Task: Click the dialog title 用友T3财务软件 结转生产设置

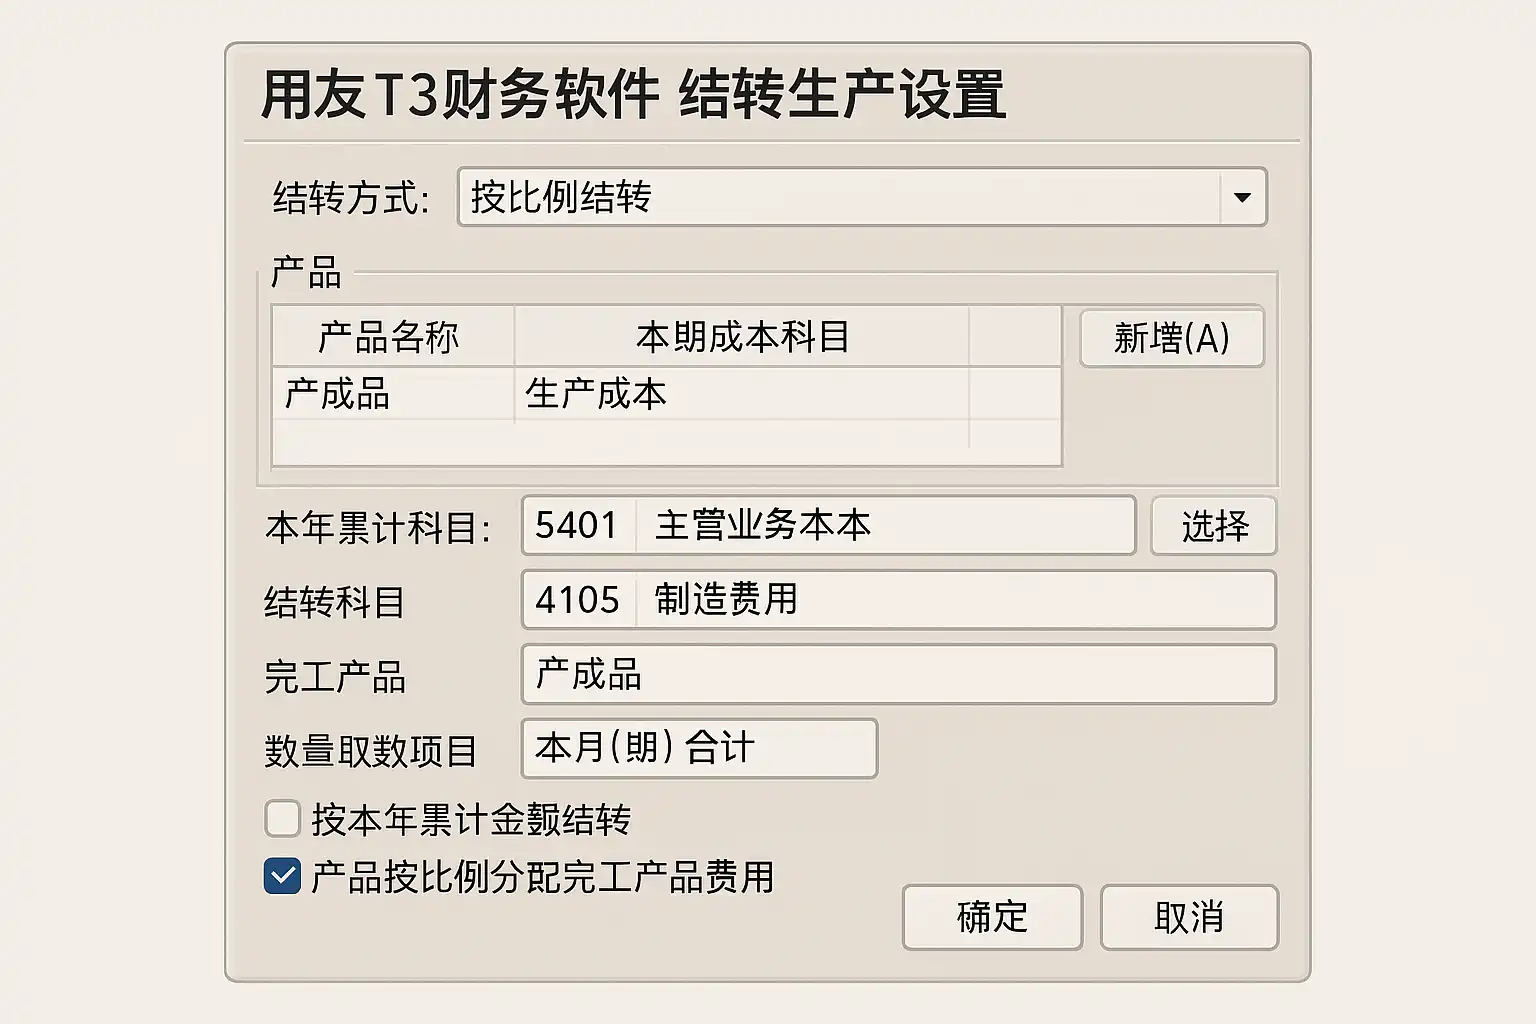Action: 633,96
